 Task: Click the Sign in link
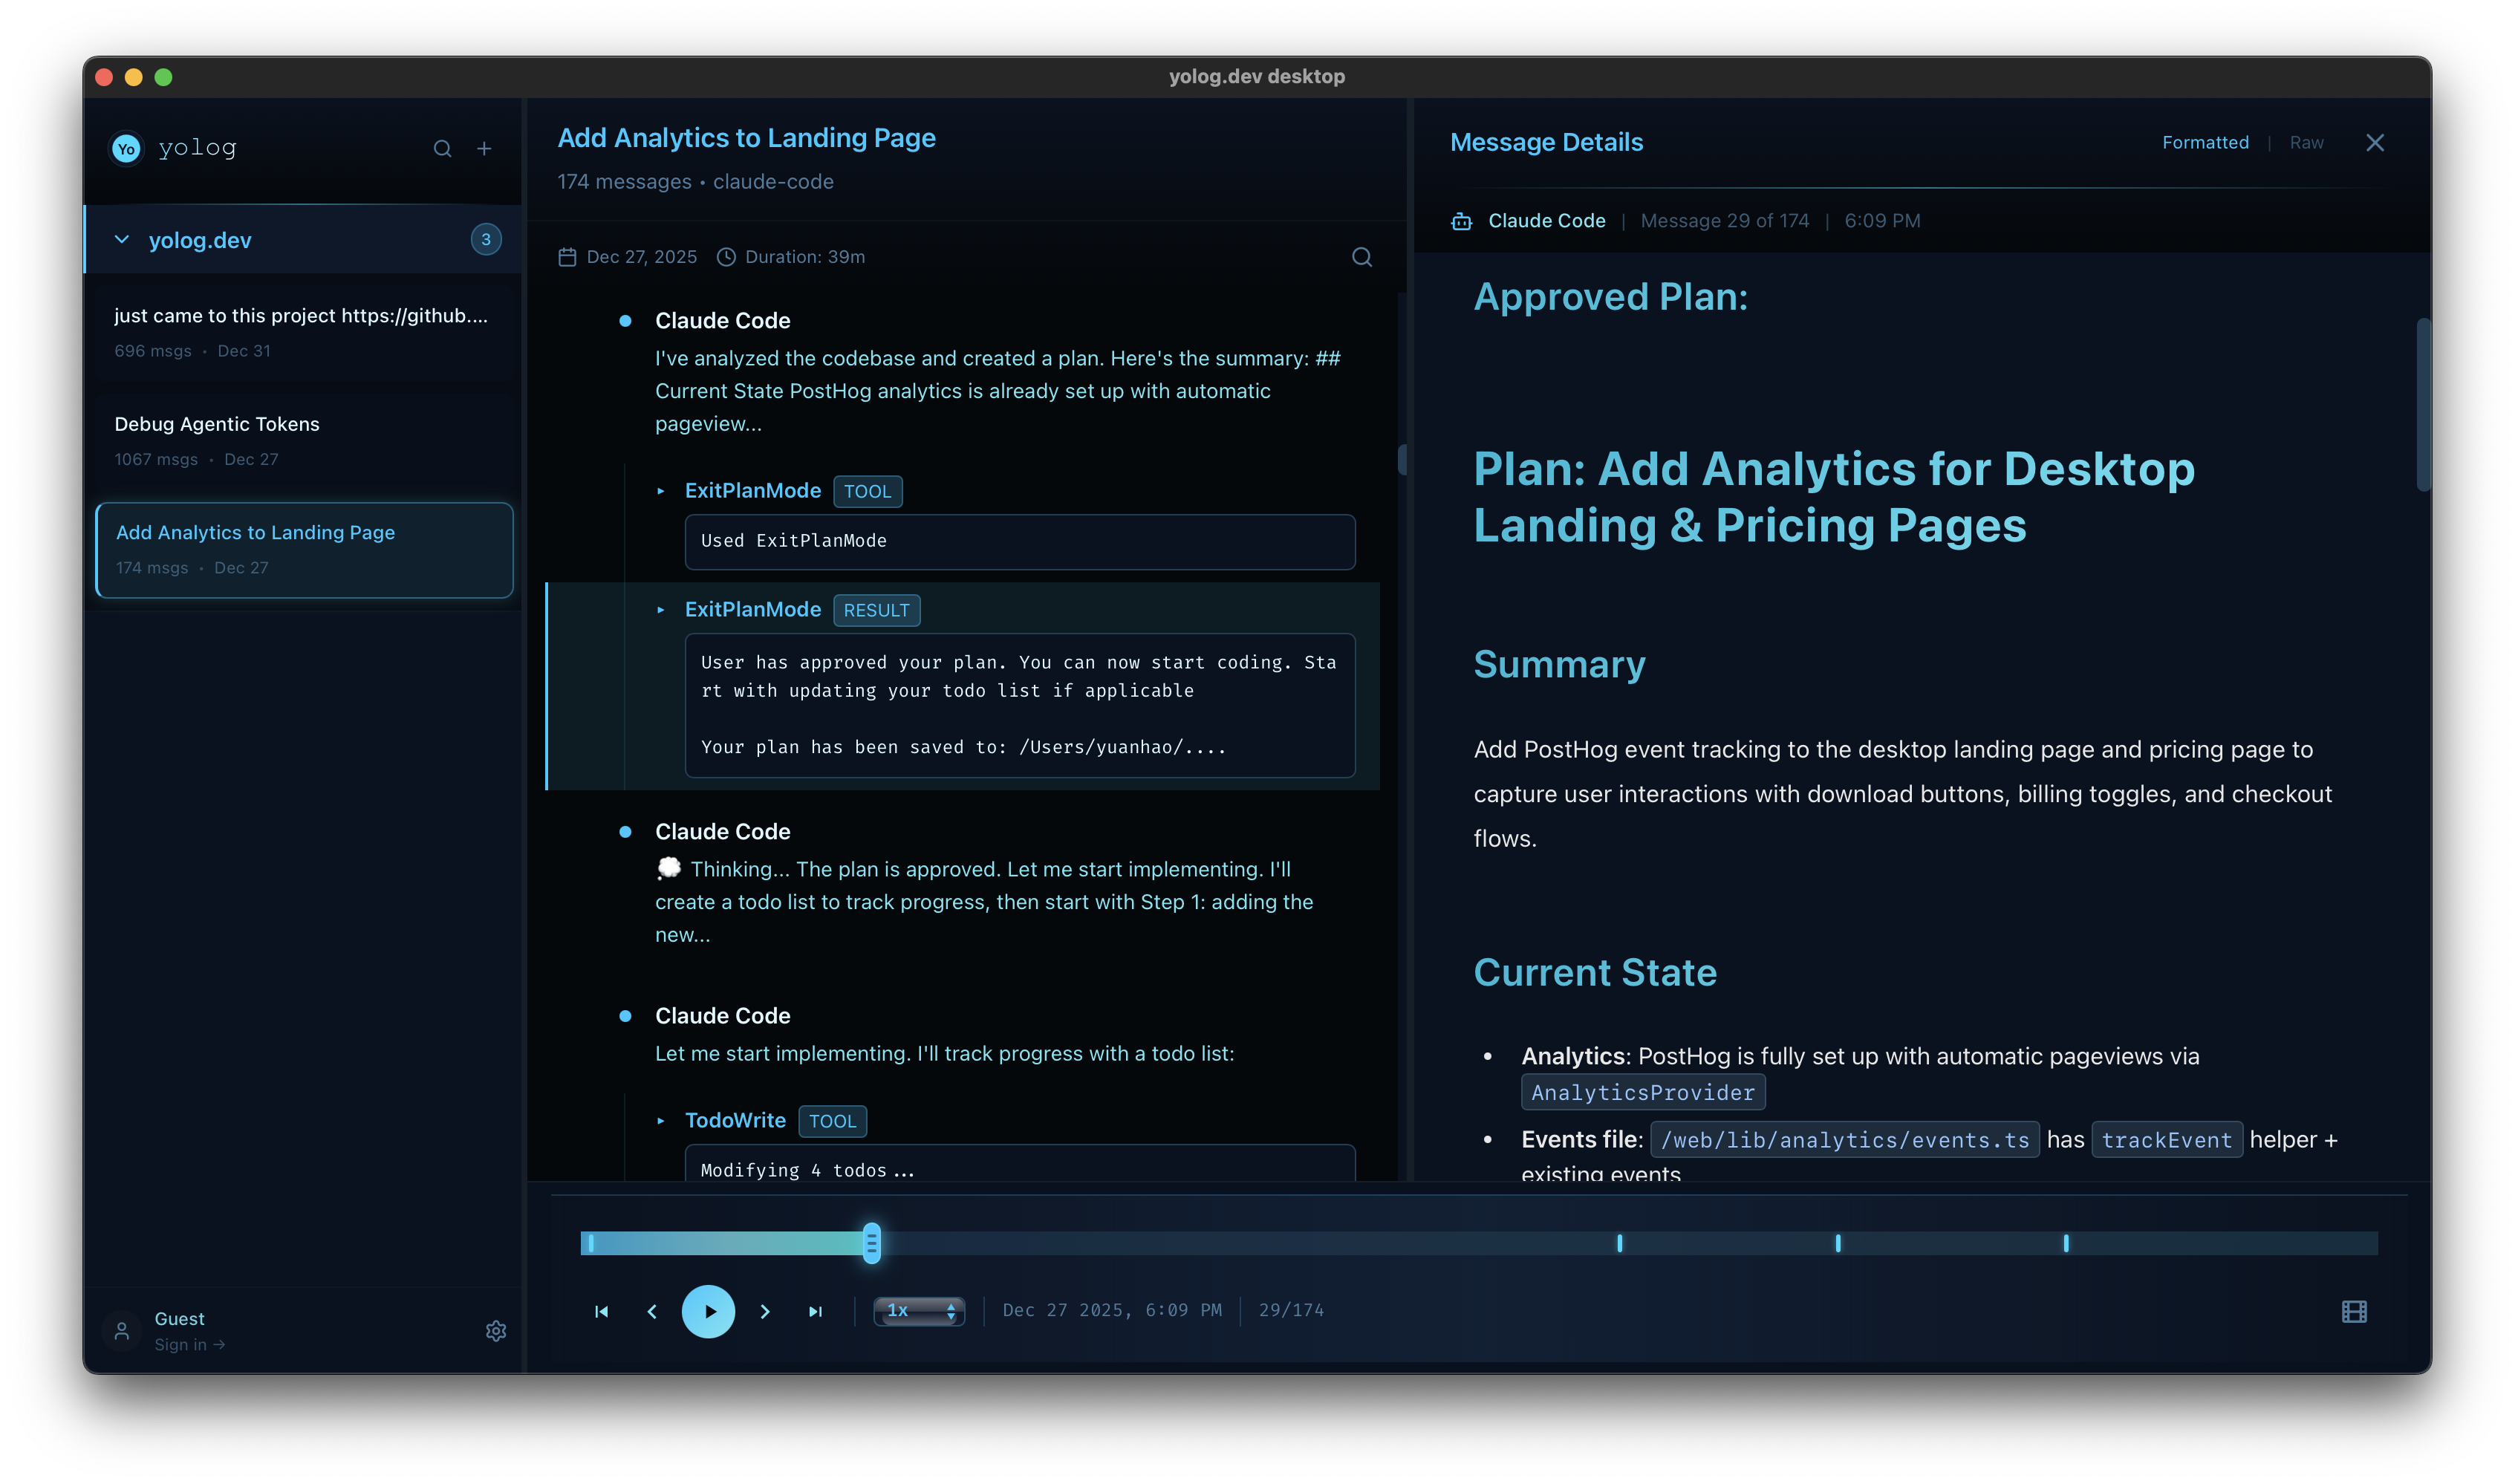point(189,1344)
